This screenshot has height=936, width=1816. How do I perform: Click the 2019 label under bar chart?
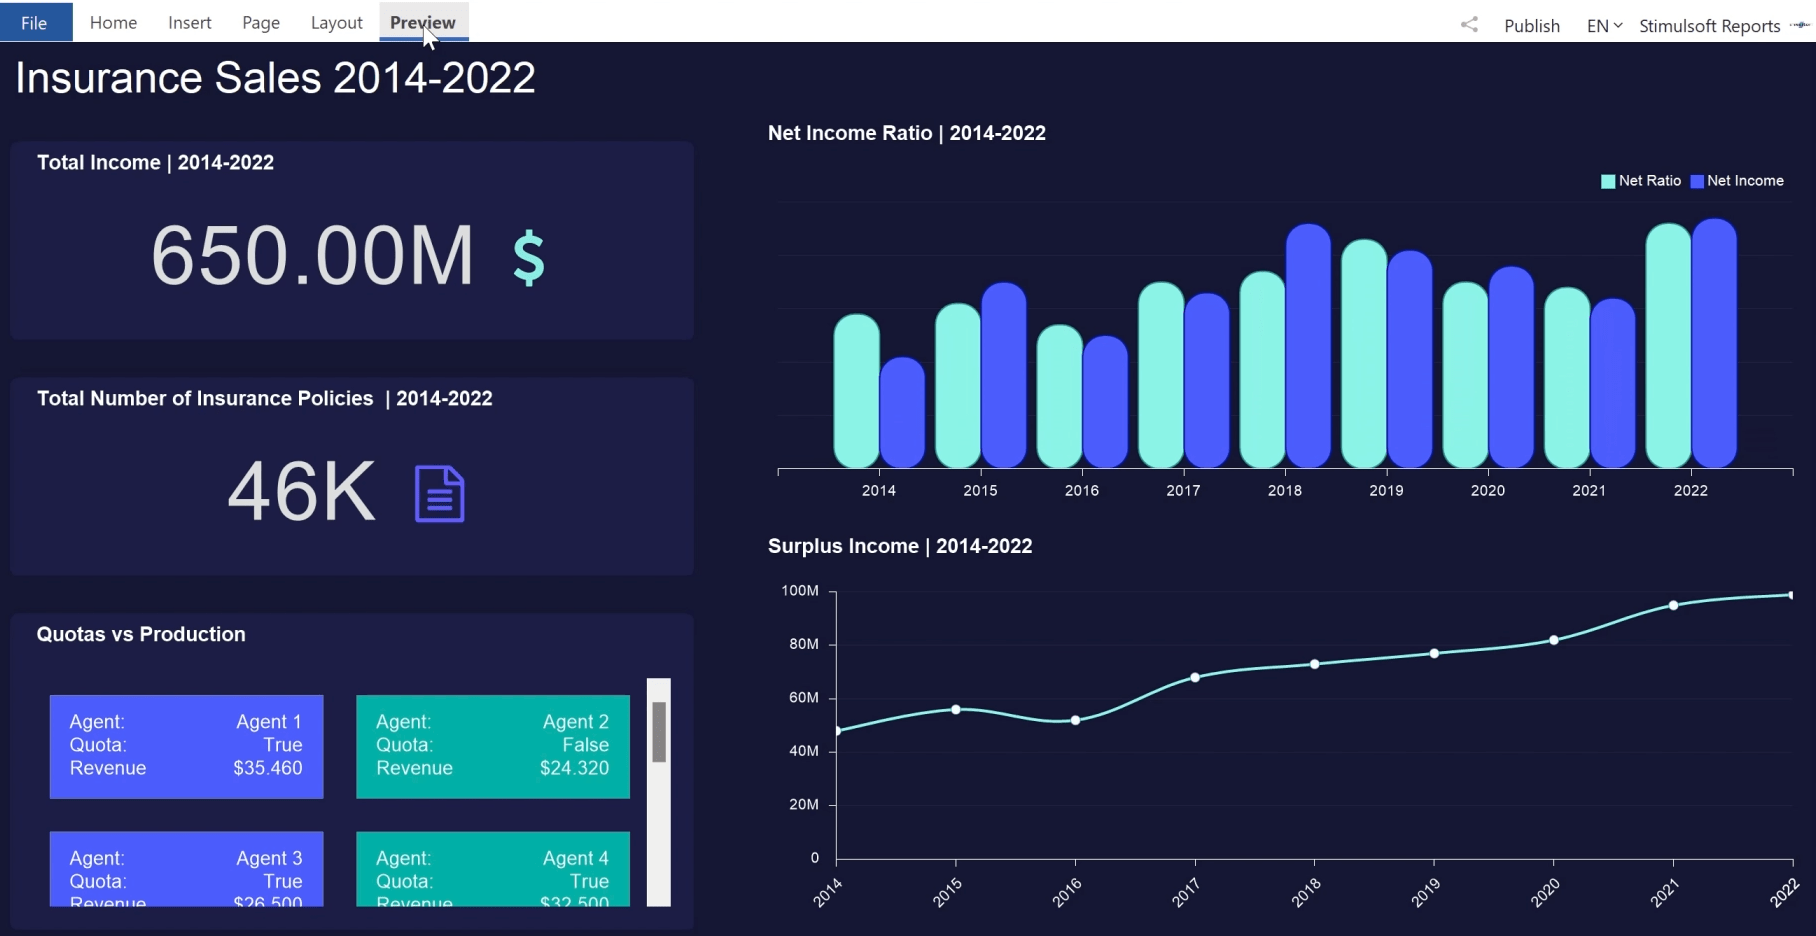(1386, 490)
